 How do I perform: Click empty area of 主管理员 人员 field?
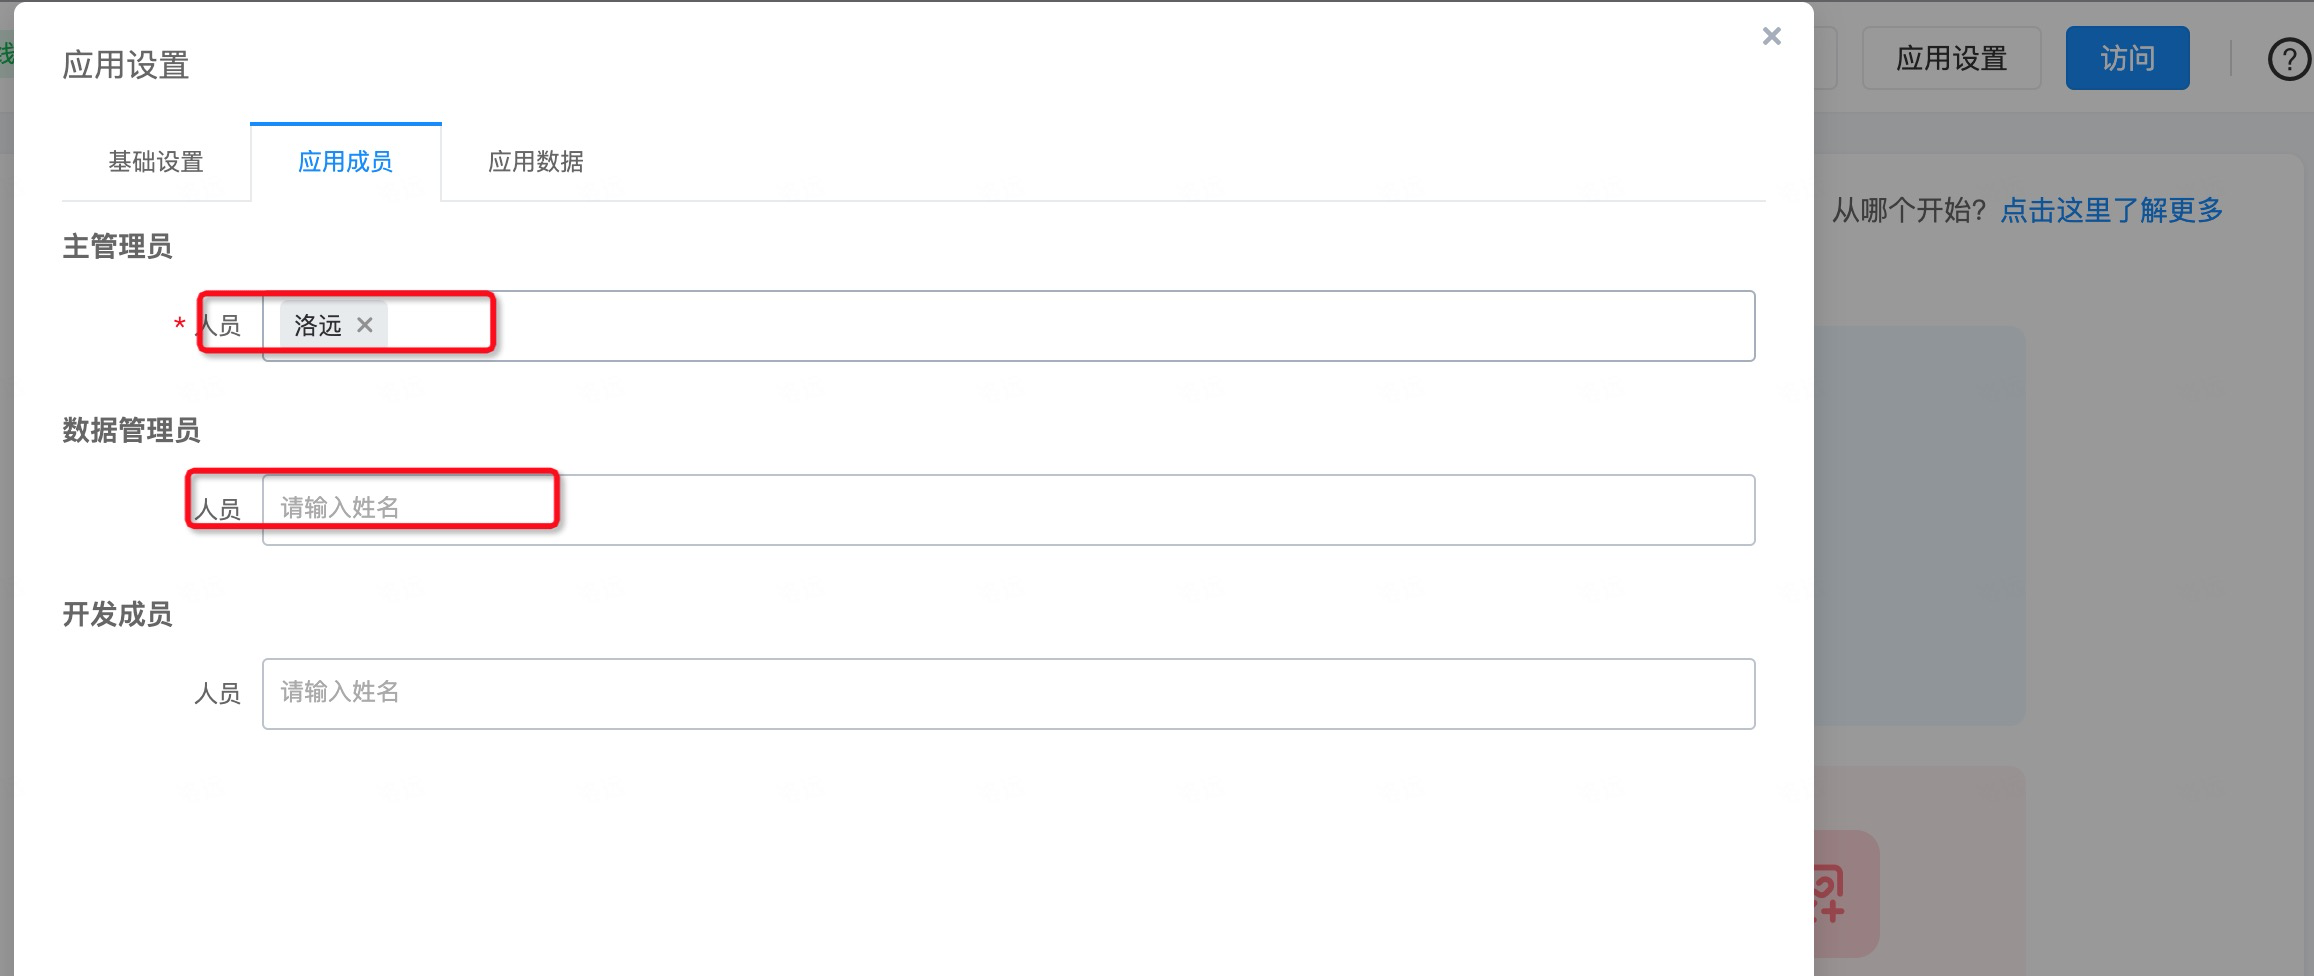pyautogui.click(x=1070, y=326)
